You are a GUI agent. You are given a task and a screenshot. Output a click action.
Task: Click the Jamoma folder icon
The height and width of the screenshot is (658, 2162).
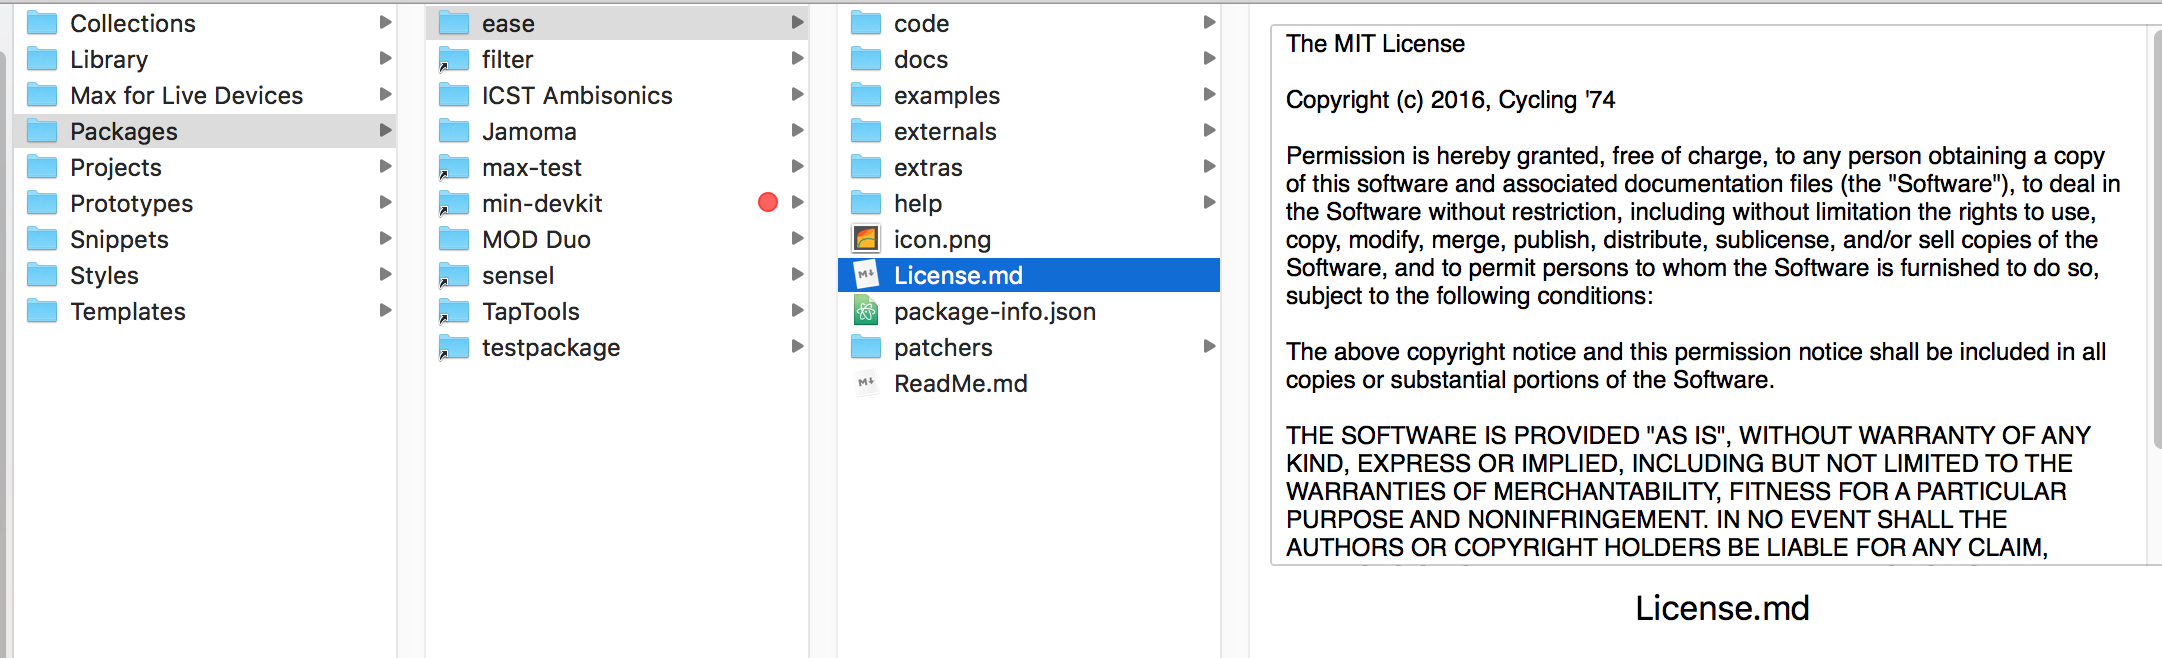tap(454, 131)
